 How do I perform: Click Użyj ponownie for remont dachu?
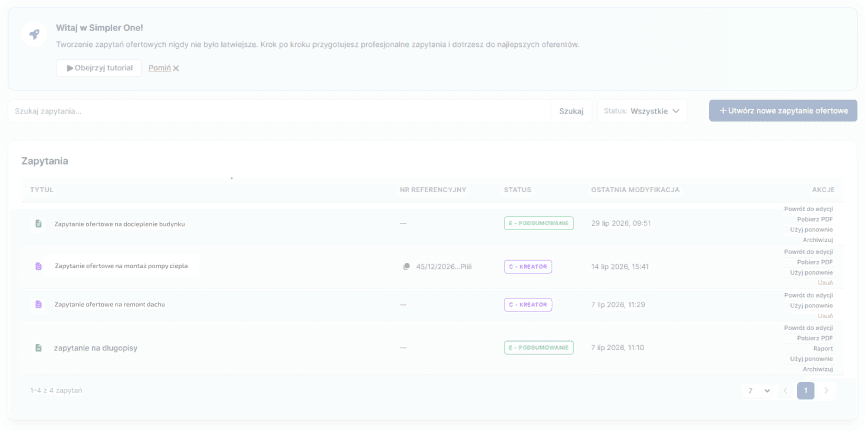pyautogui.click(x=811, y=305)
